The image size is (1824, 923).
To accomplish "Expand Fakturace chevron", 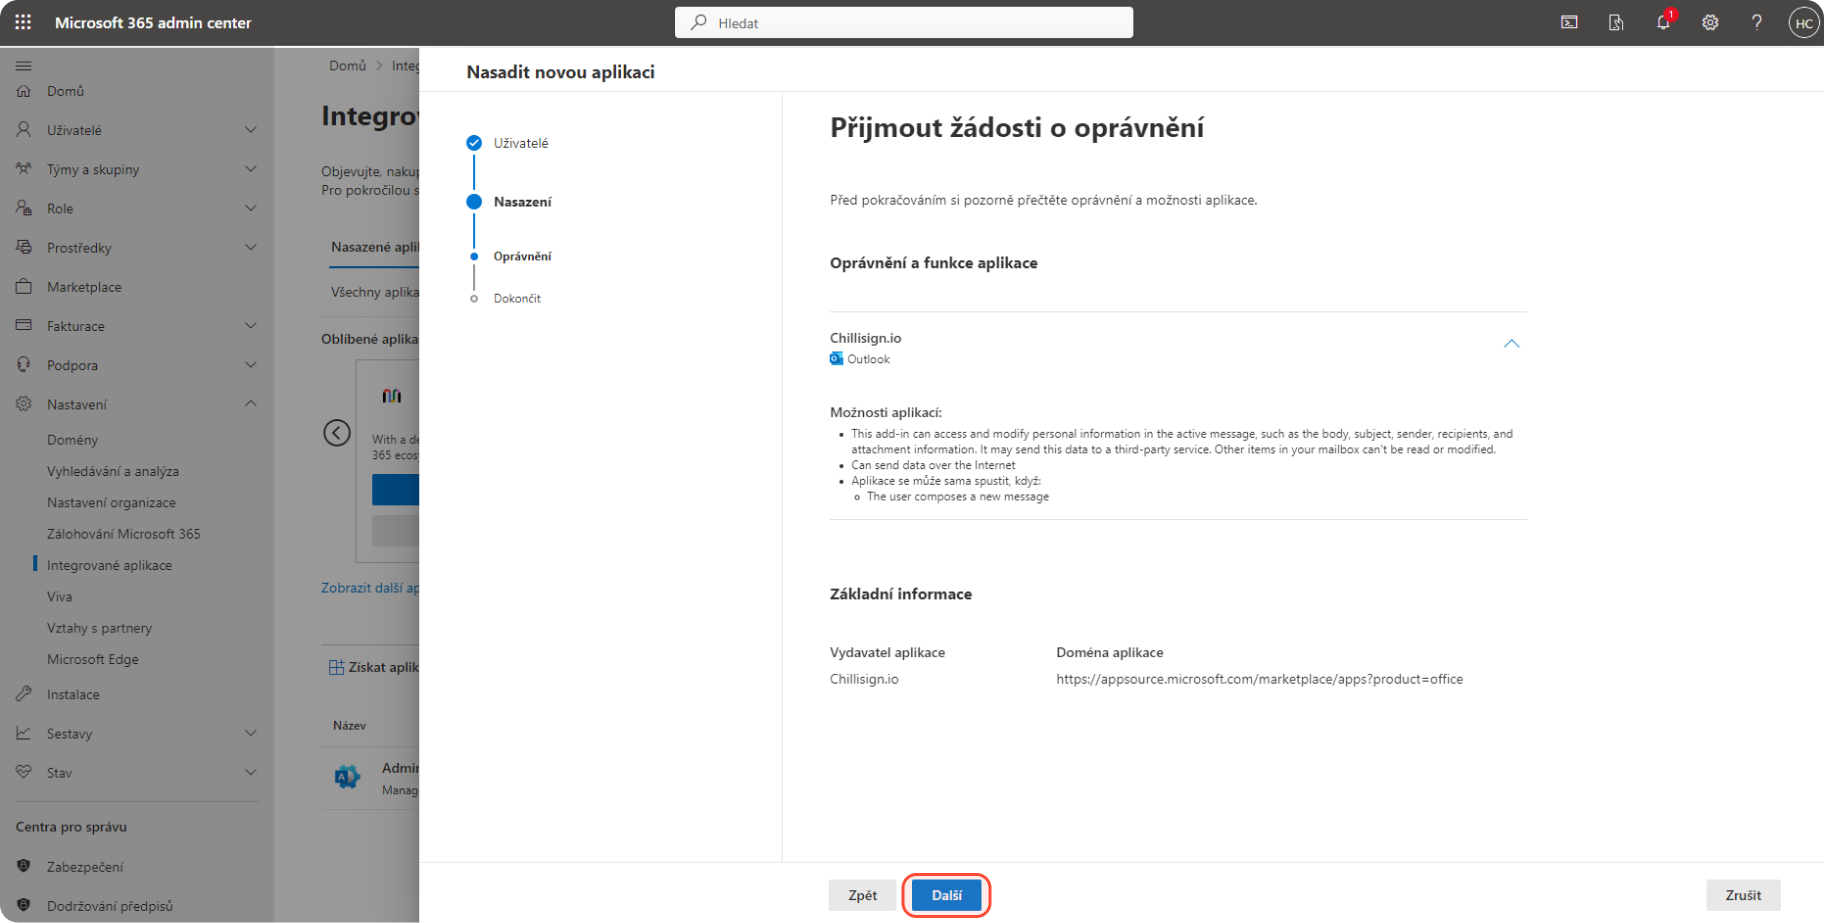I will [x=251, y=326].
